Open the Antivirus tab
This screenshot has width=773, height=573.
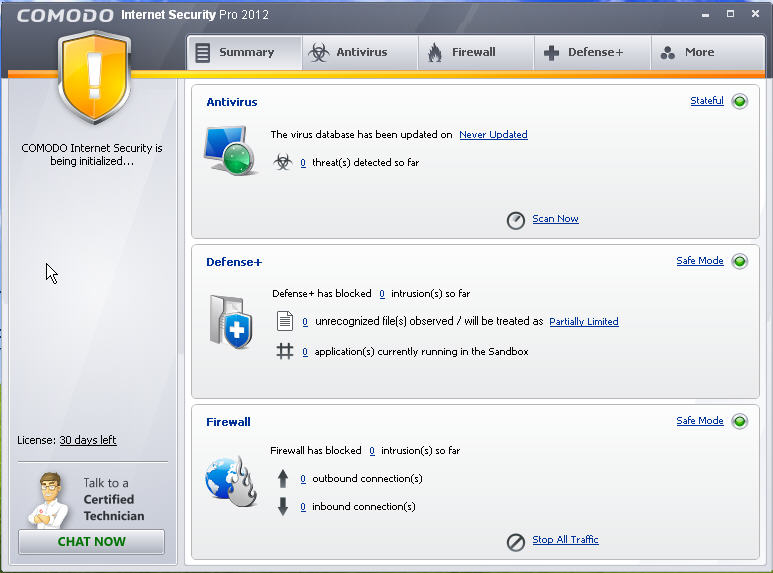click(360, 52)
